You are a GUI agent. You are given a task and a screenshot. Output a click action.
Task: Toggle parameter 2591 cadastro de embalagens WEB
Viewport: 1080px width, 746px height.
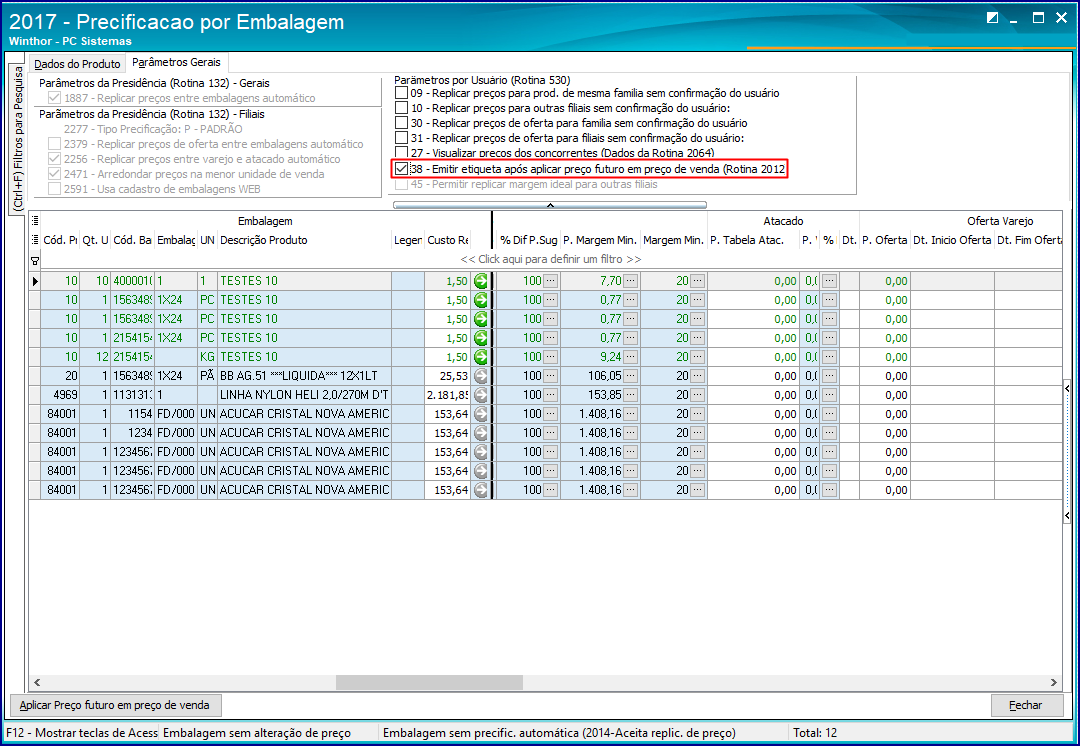coord(54,189)
